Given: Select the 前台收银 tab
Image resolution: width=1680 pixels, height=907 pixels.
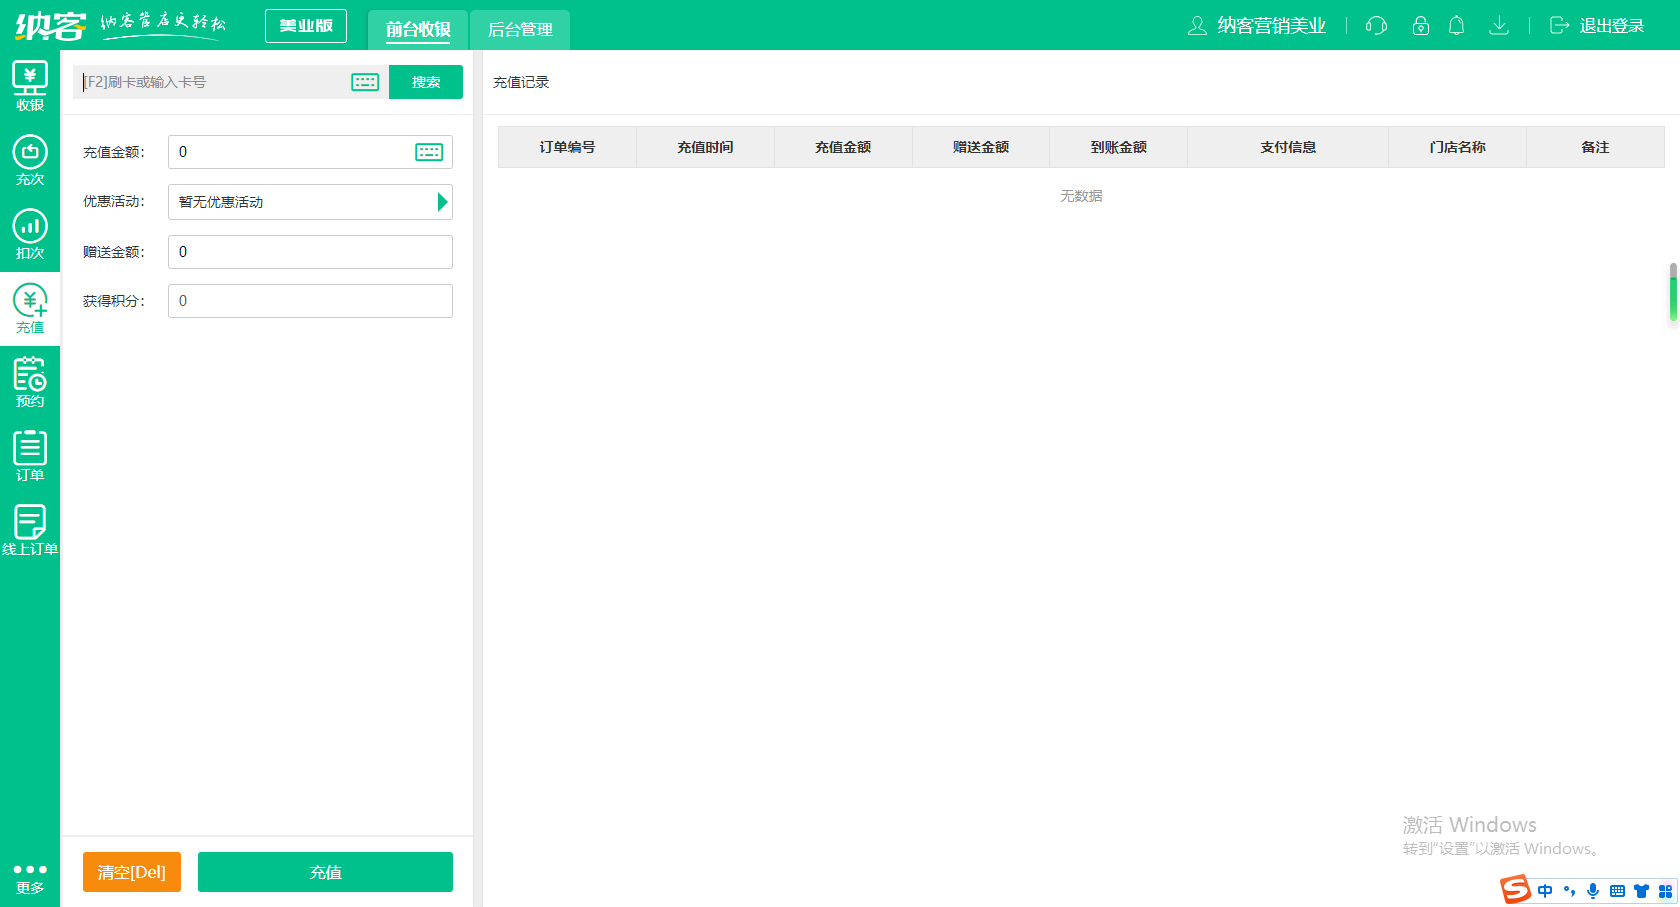Looking at the screenshot, I should click(418, 29).
